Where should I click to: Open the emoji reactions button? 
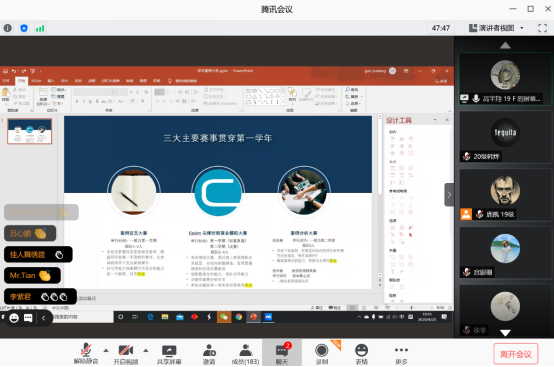click(361, 354)
